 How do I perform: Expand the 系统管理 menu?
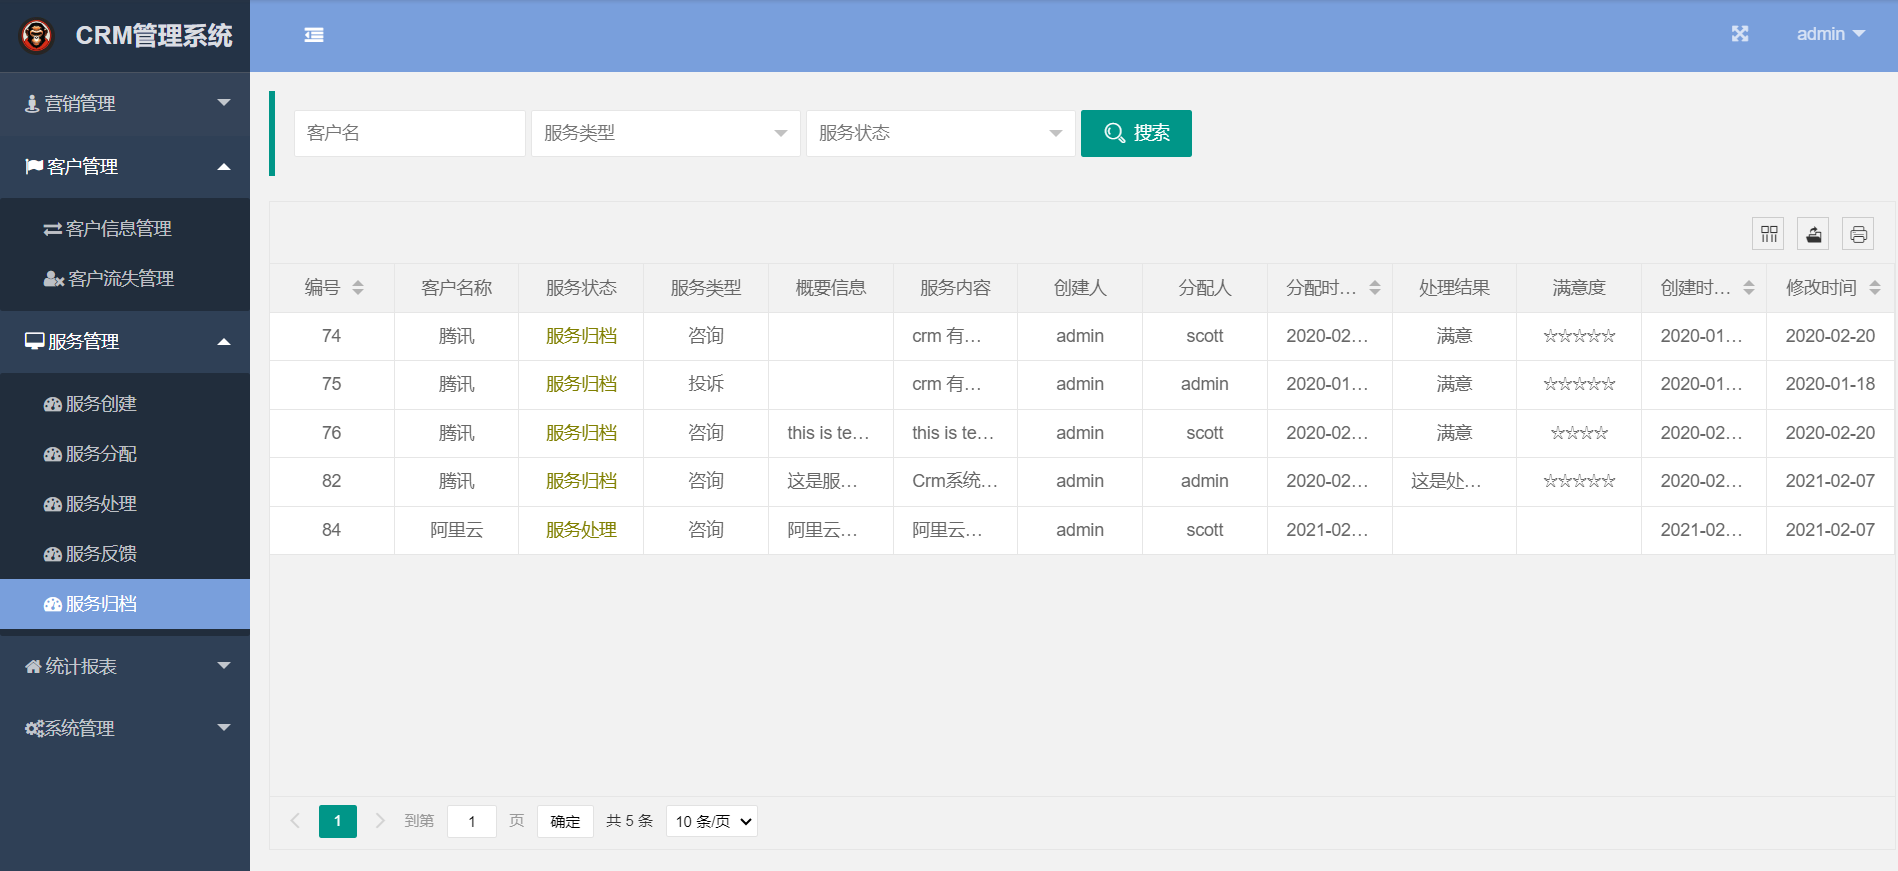pos(125,728)
